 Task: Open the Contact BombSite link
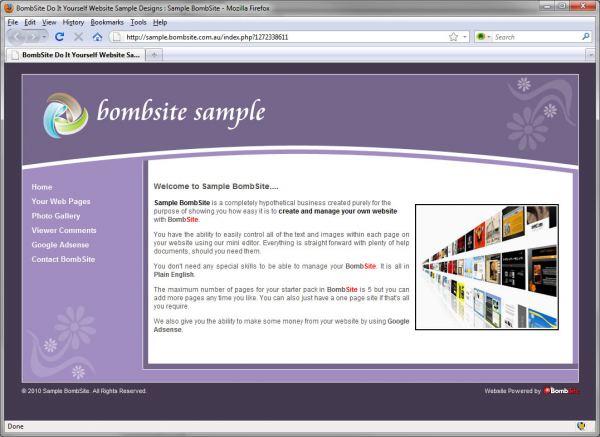tap(63, 259)
